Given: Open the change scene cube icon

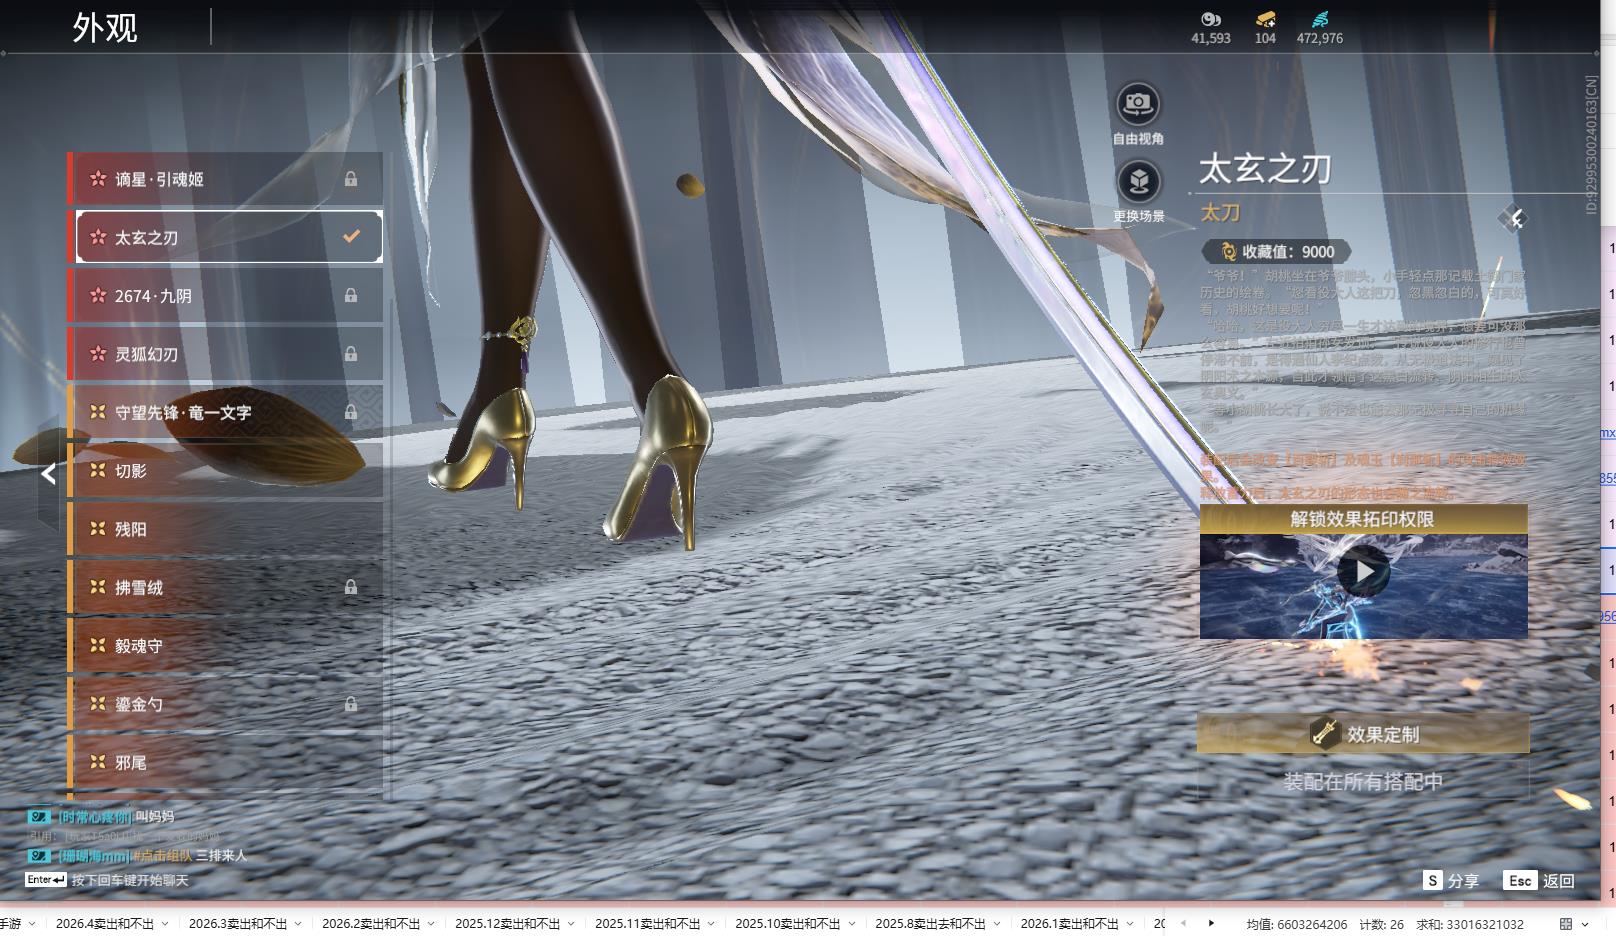Looking at the screenshot, I should point(1137,182).
